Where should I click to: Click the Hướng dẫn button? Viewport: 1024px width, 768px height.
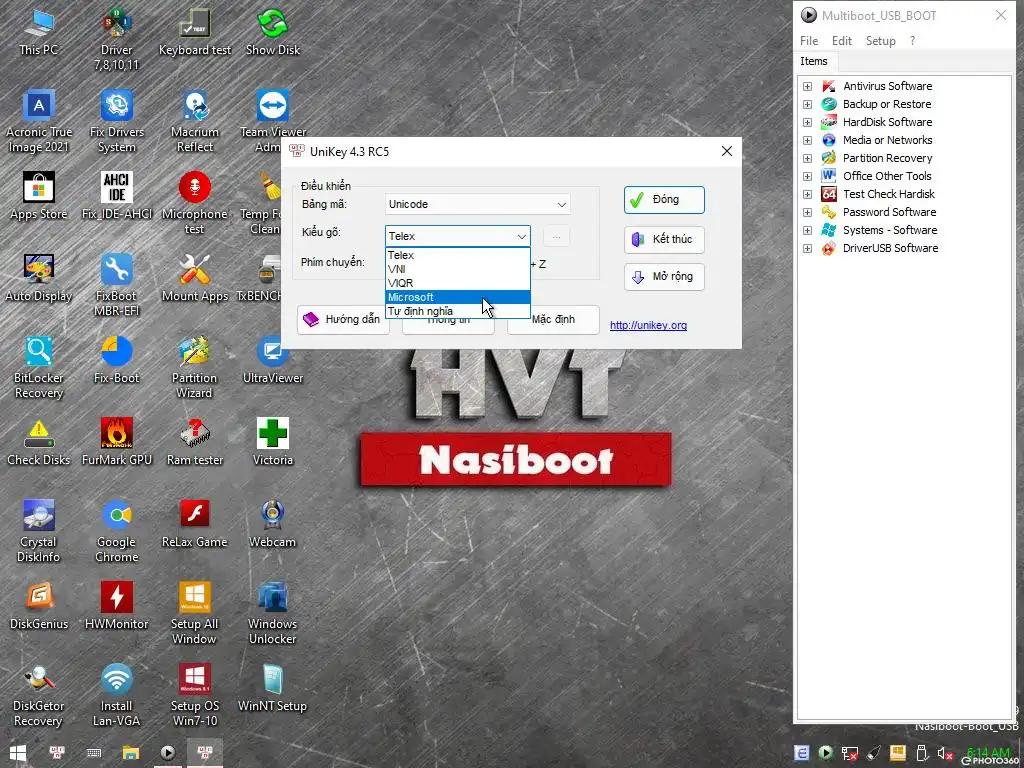[x=343, y=319]
